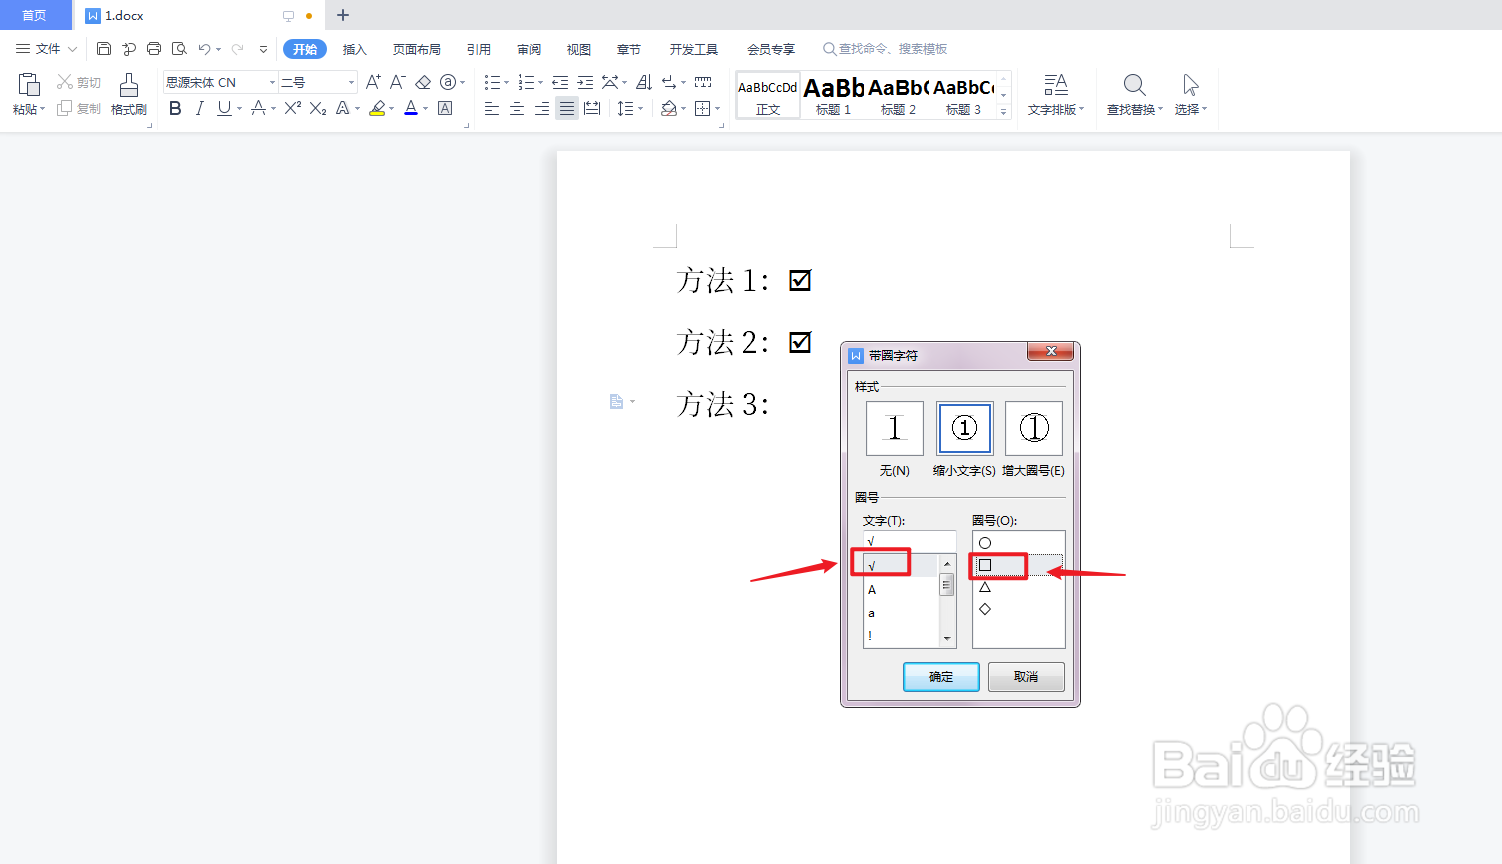
Task: Choose the 增大圈号(E) style option
Action: tap(1034, 429)
